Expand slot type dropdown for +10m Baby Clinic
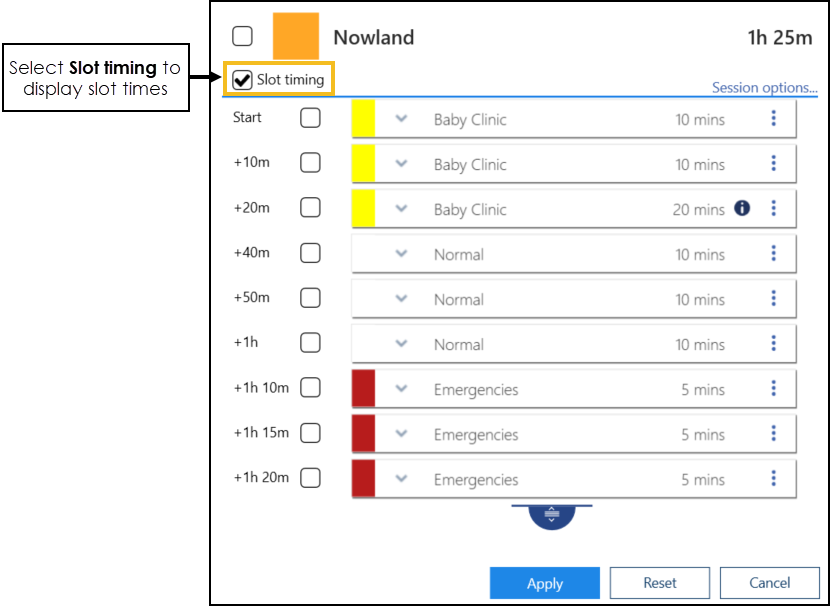830x606 pixels. (x=401, y=163)
